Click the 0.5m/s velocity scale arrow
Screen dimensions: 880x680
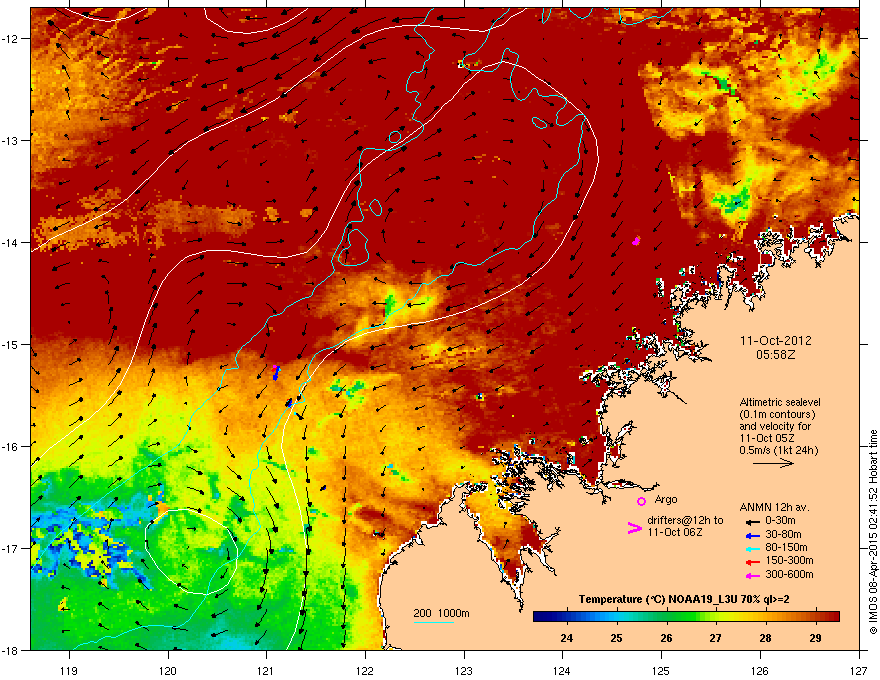pos(773,463)
